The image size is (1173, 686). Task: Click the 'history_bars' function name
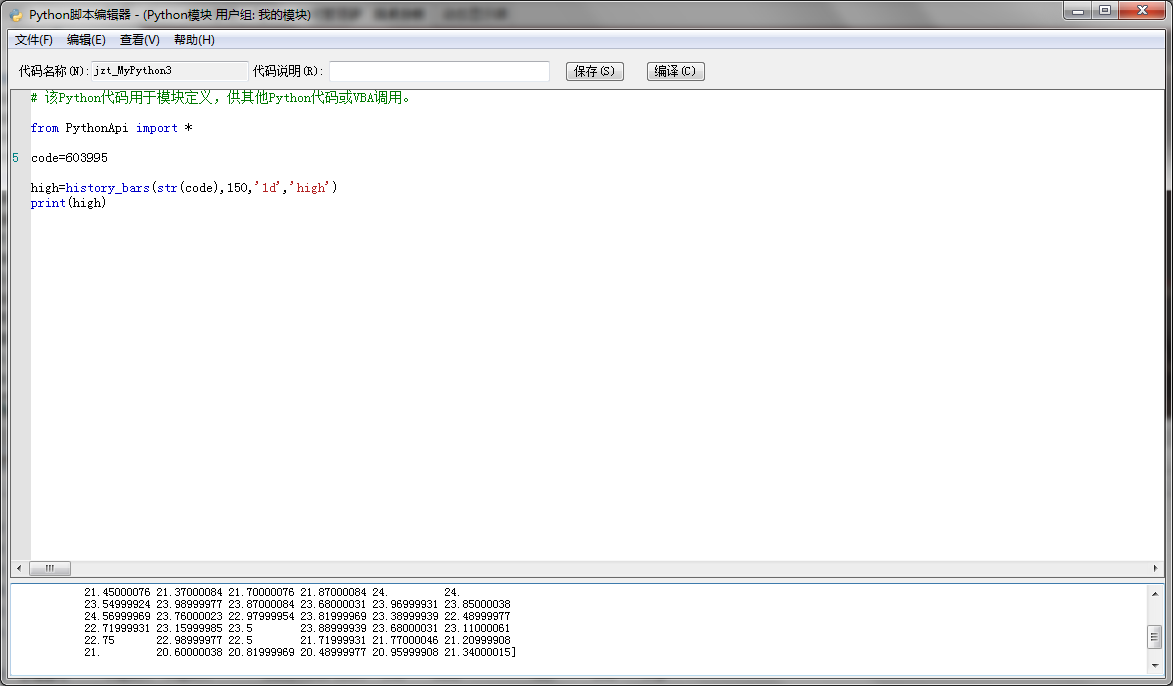pyautogui.click(x=108, y=188)
